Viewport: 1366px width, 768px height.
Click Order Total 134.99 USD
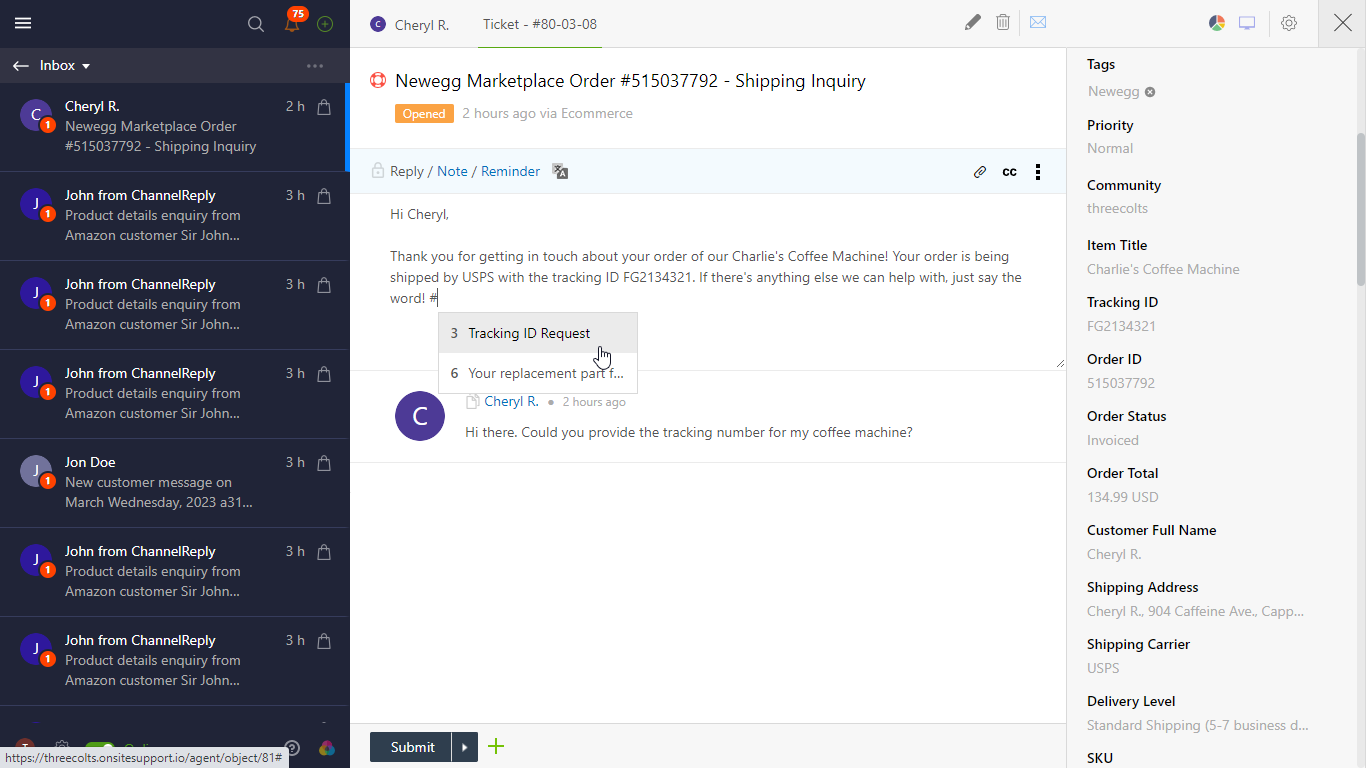(1123, 497)
